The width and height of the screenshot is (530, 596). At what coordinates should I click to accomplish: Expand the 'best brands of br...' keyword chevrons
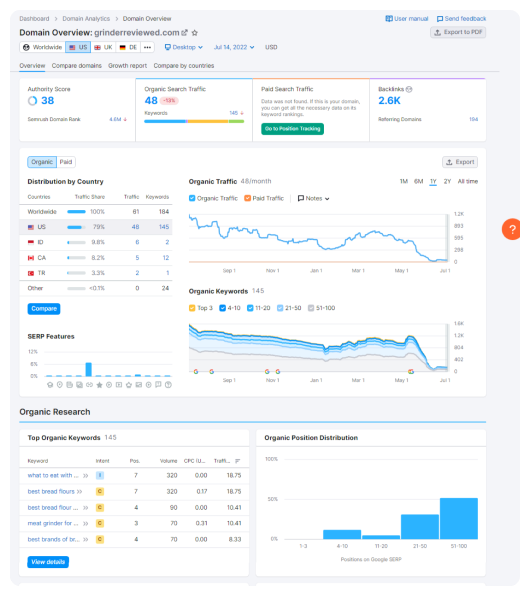point(86,540)
